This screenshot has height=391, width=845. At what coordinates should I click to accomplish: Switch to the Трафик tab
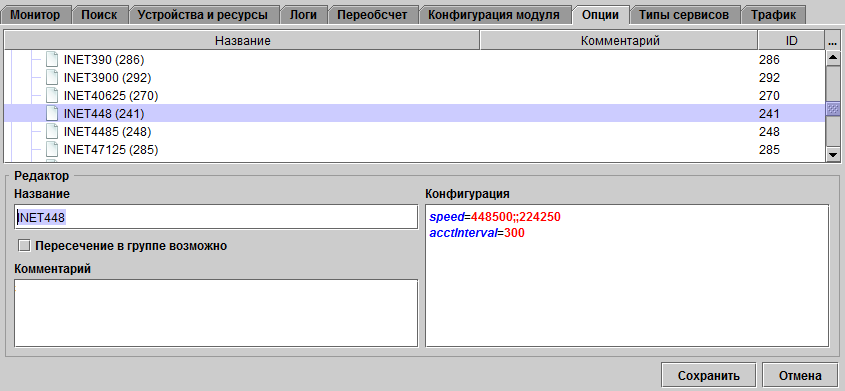773,15
